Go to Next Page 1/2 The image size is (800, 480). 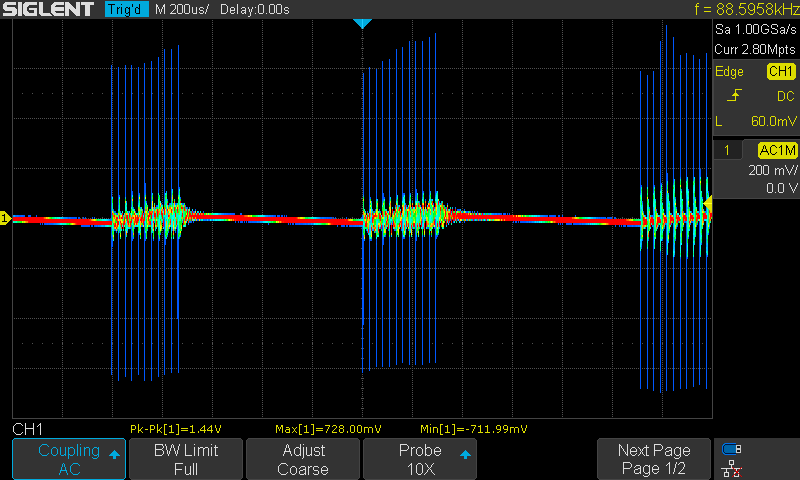coord(654,459)
